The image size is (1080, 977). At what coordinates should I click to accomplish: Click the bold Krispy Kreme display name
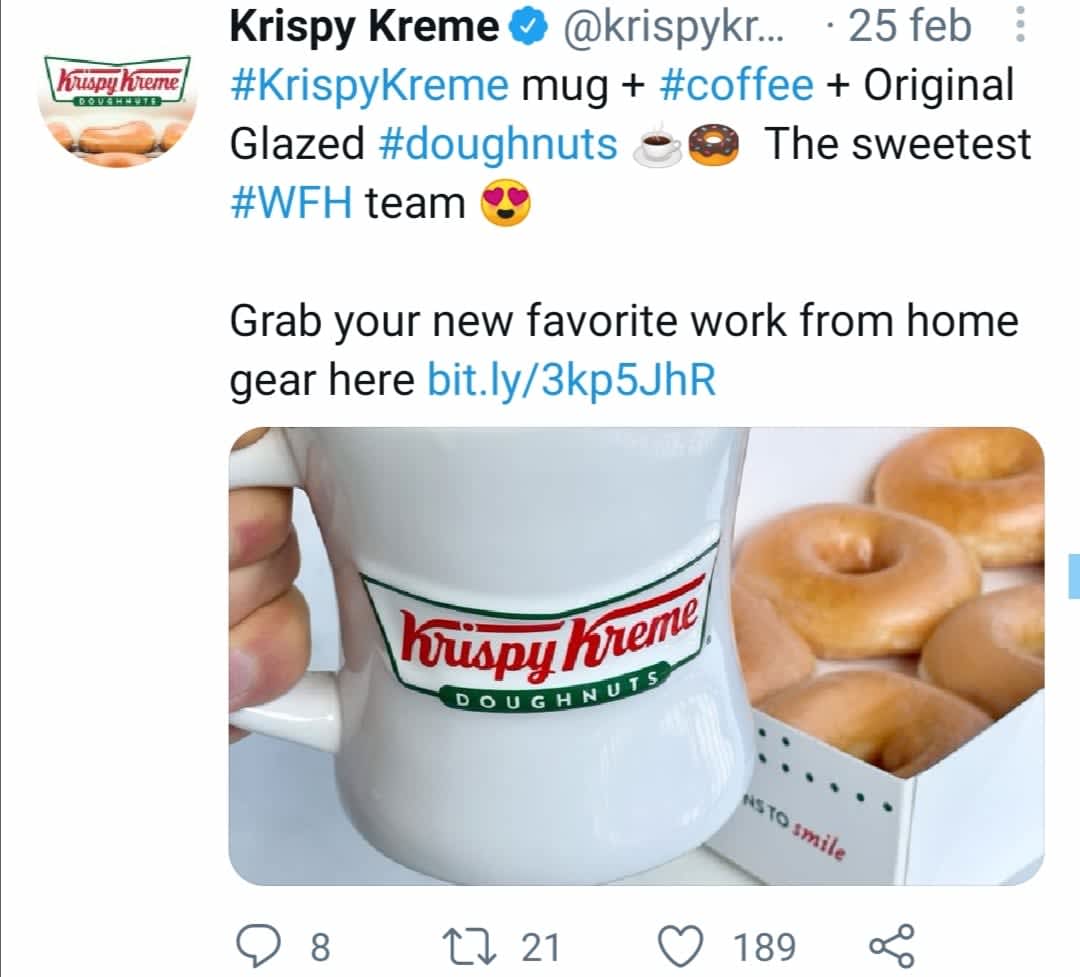(x=364, y=28)
